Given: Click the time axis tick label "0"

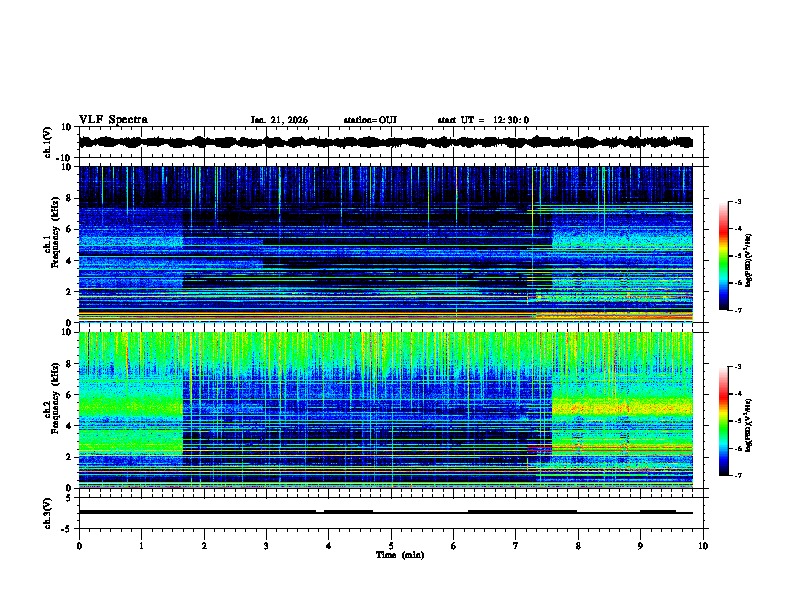Looking at the screenshot, I should point(79,546).
